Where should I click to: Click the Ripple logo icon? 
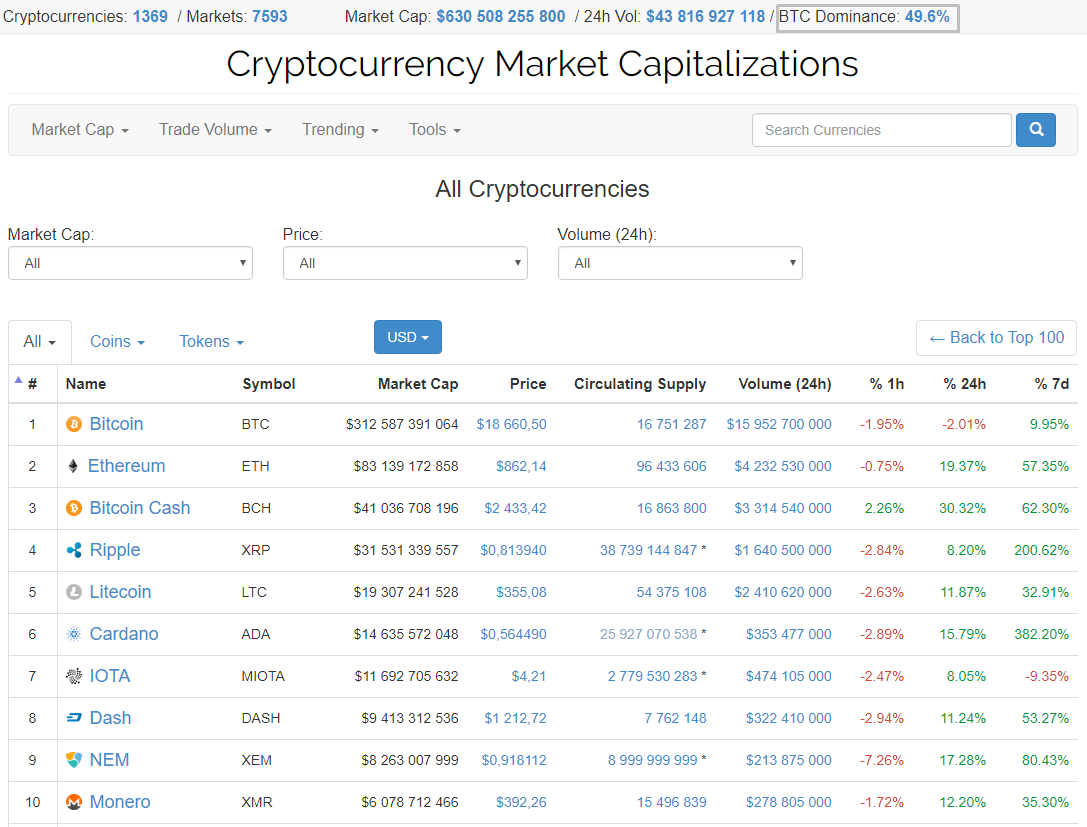(x=73, y=550)
